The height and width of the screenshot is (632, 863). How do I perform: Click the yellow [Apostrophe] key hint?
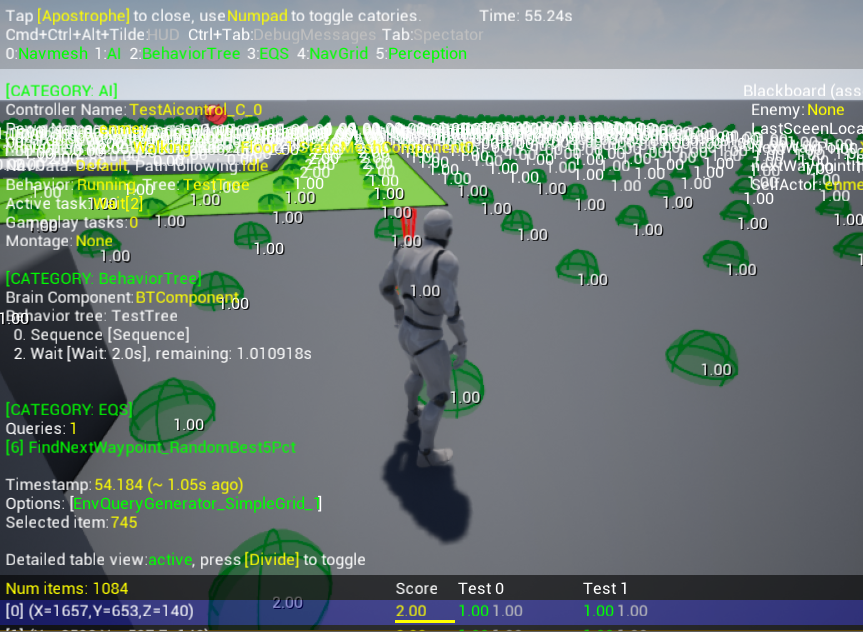(x=84, y=16)
